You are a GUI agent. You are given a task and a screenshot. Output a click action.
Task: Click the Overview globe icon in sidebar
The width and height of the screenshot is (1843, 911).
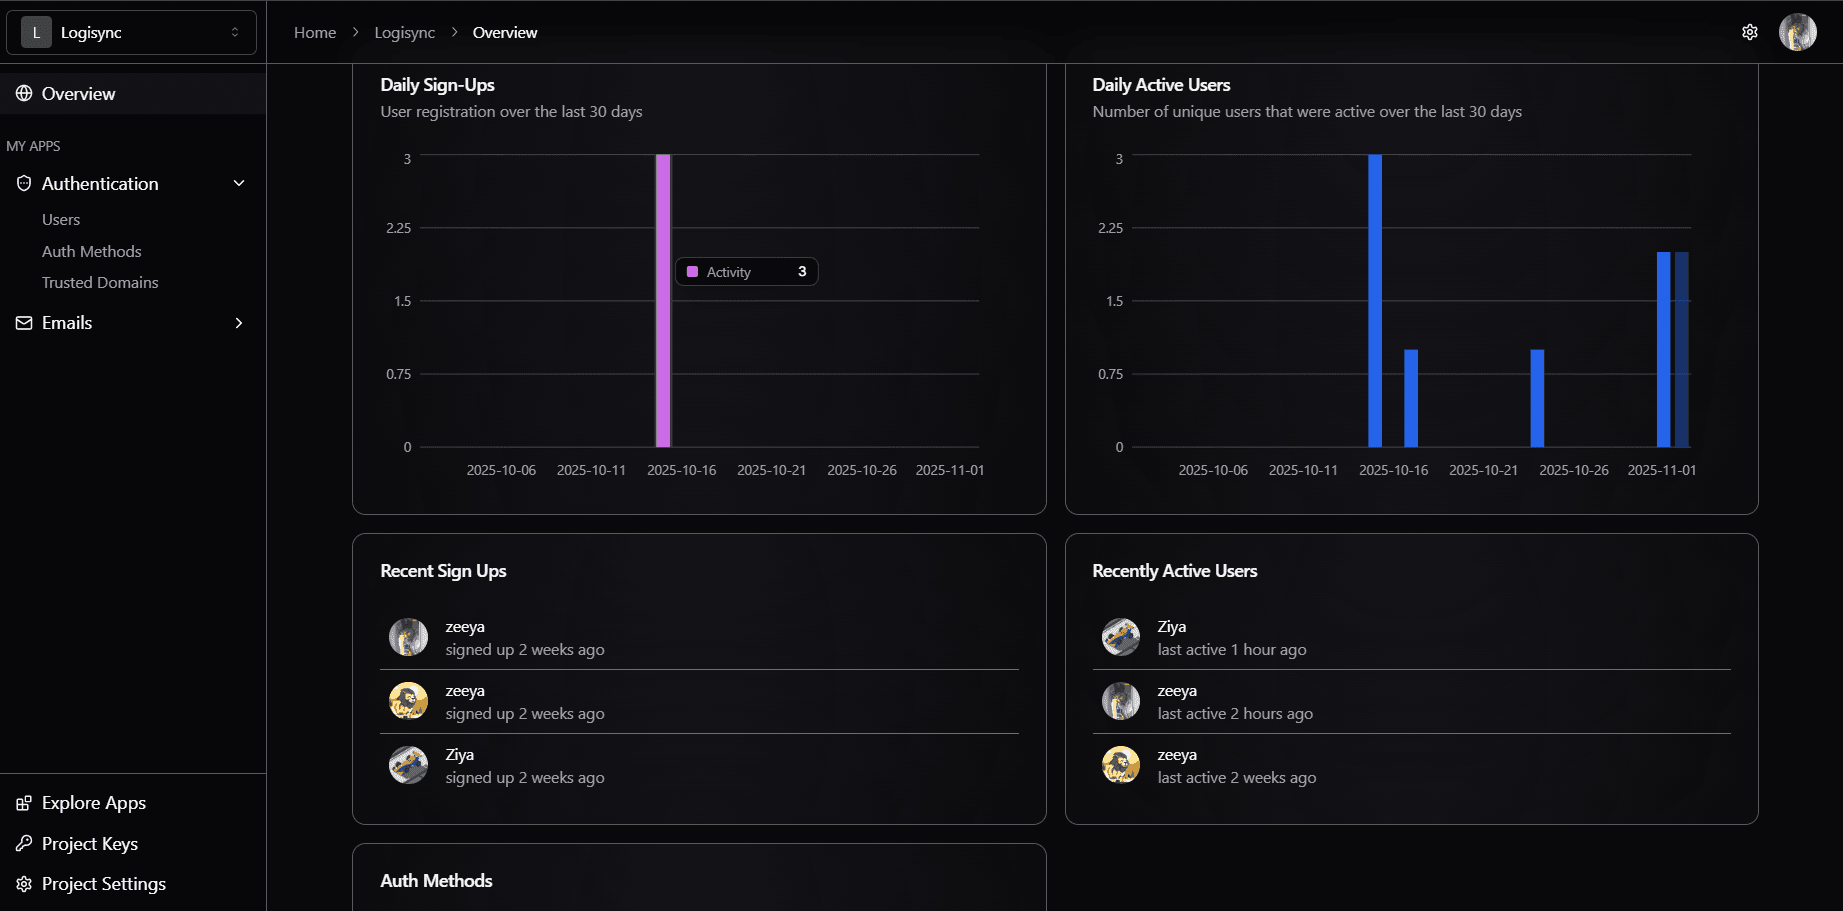tap(24, 94)
